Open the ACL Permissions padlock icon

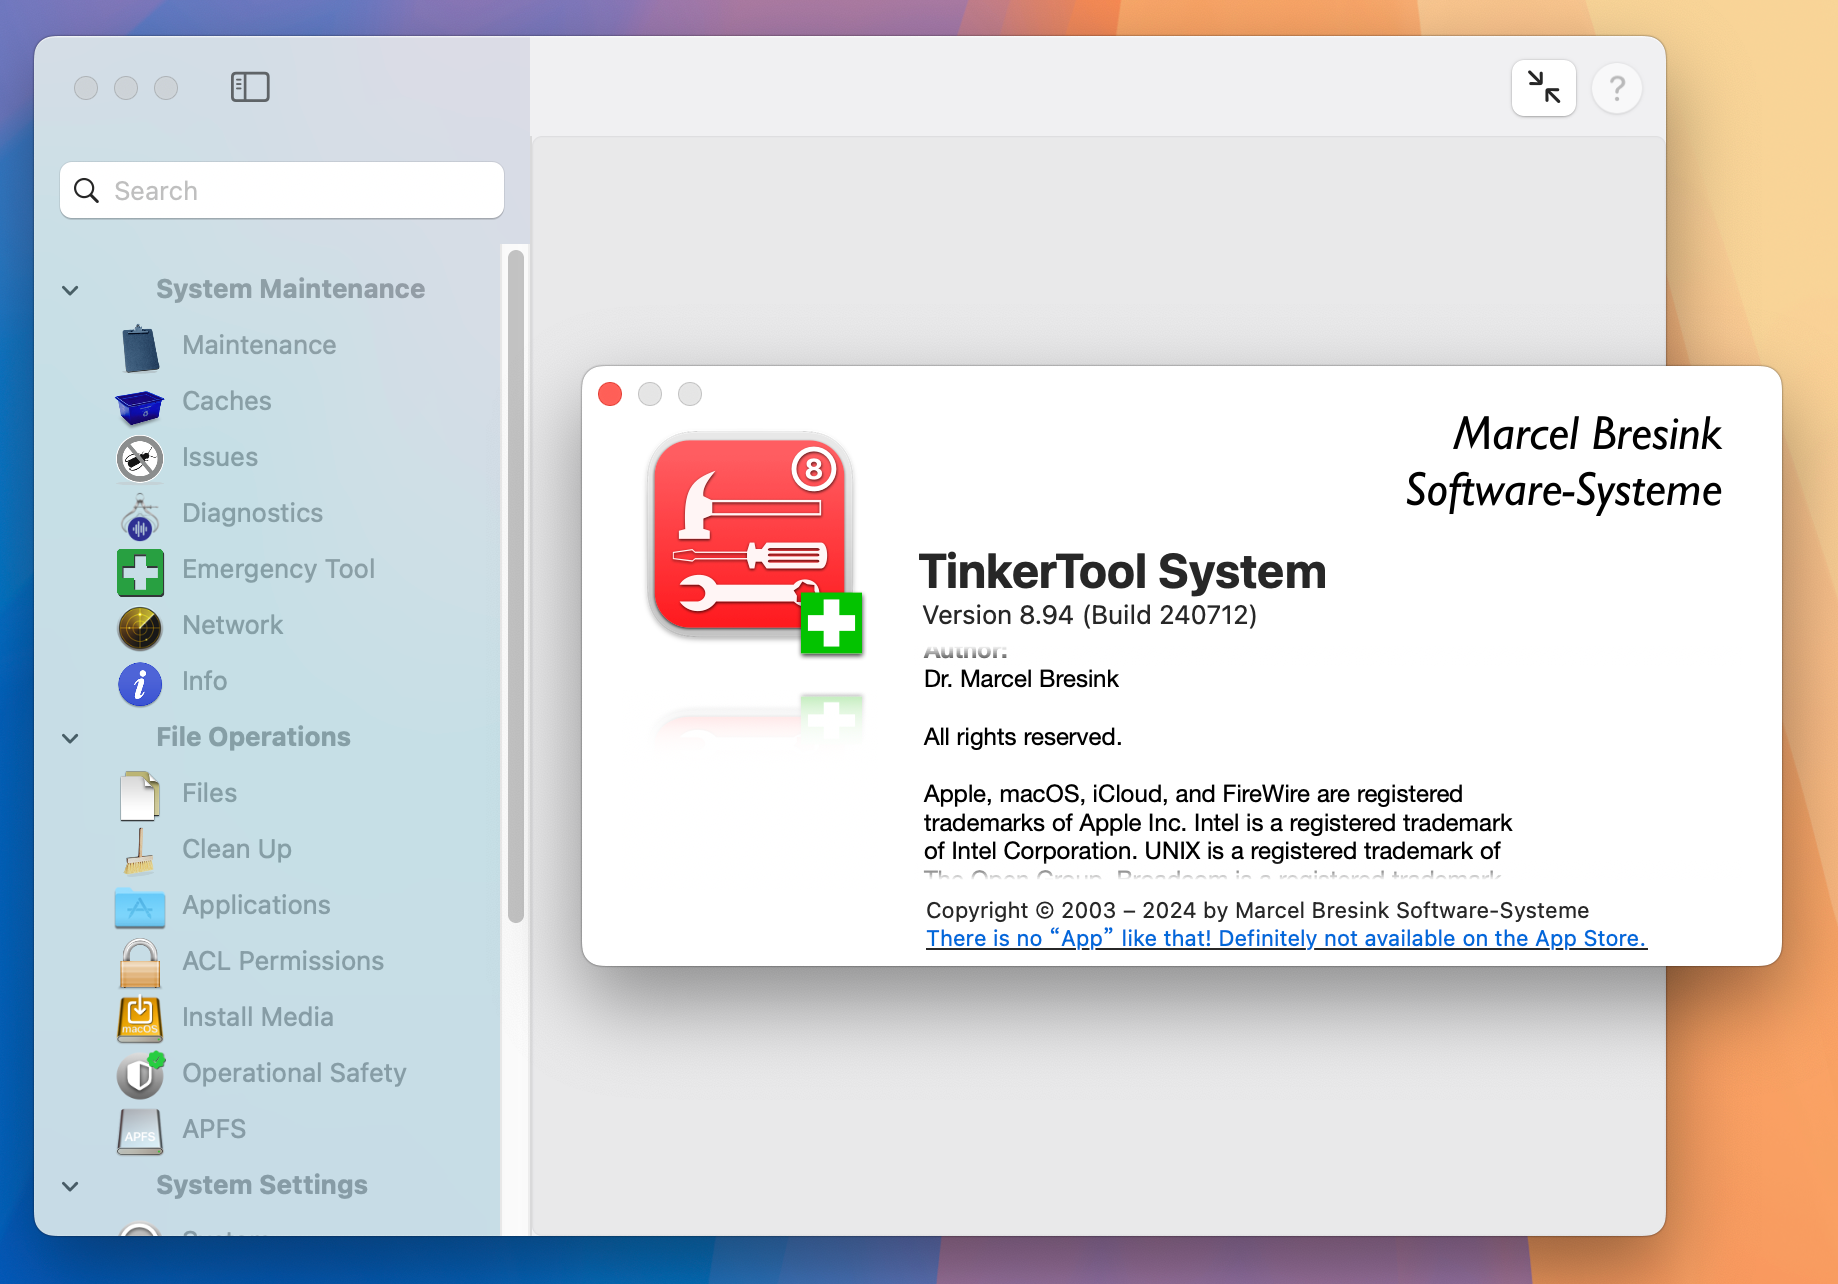click(140, 963)
